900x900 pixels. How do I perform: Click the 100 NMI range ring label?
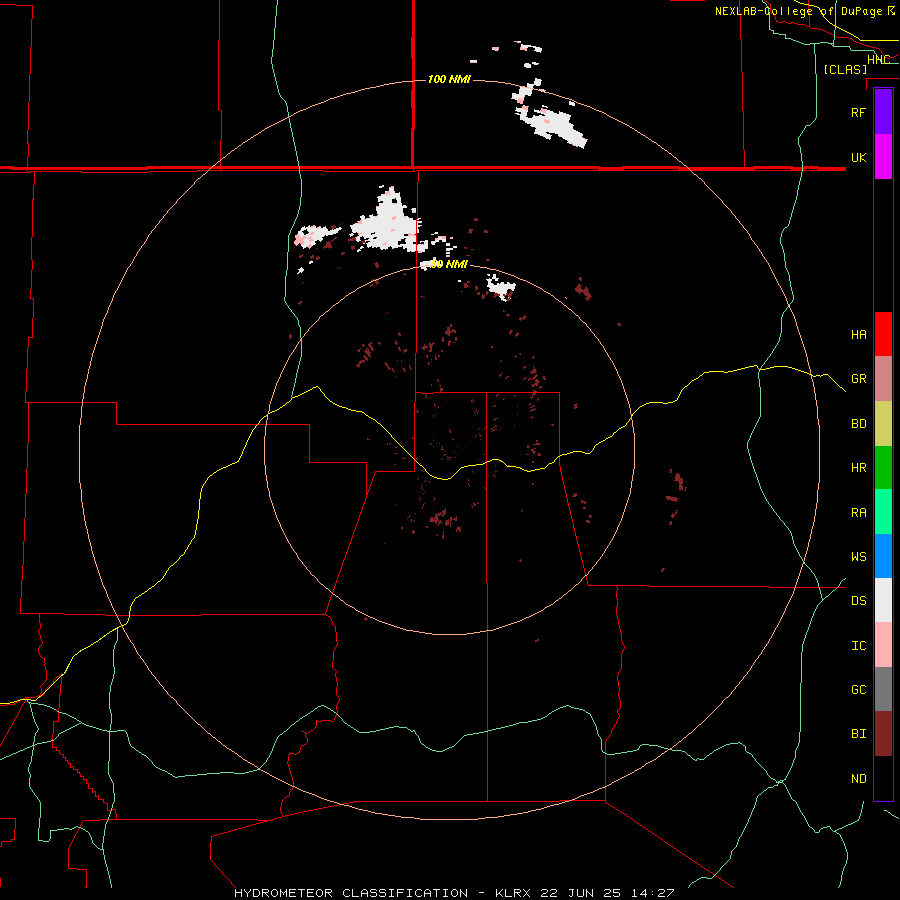click(x=449, y=79)
